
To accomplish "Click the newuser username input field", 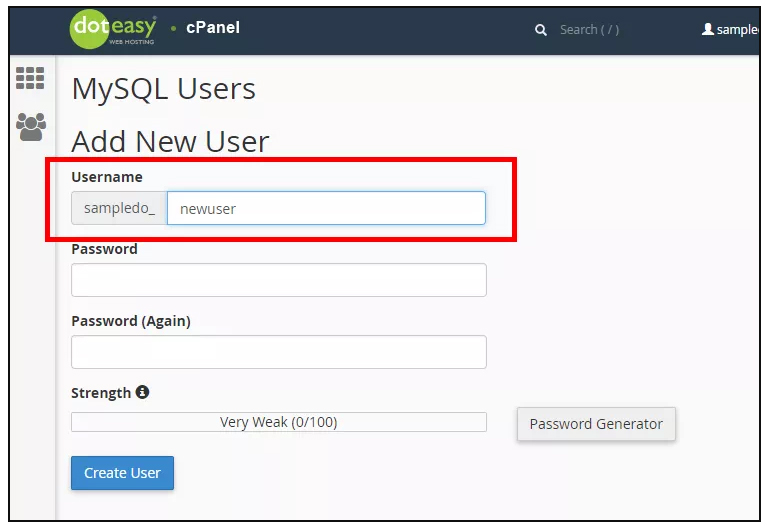I will (x=326, y=208).
